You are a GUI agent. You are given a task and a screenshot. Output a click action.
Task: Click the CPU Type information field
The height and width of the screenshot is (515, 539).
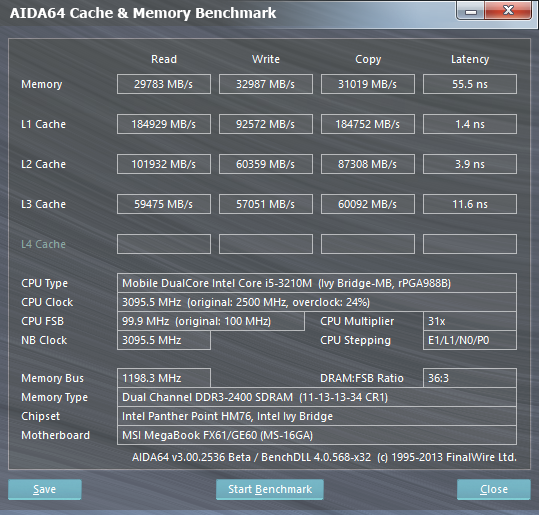[x=317, y=283]
